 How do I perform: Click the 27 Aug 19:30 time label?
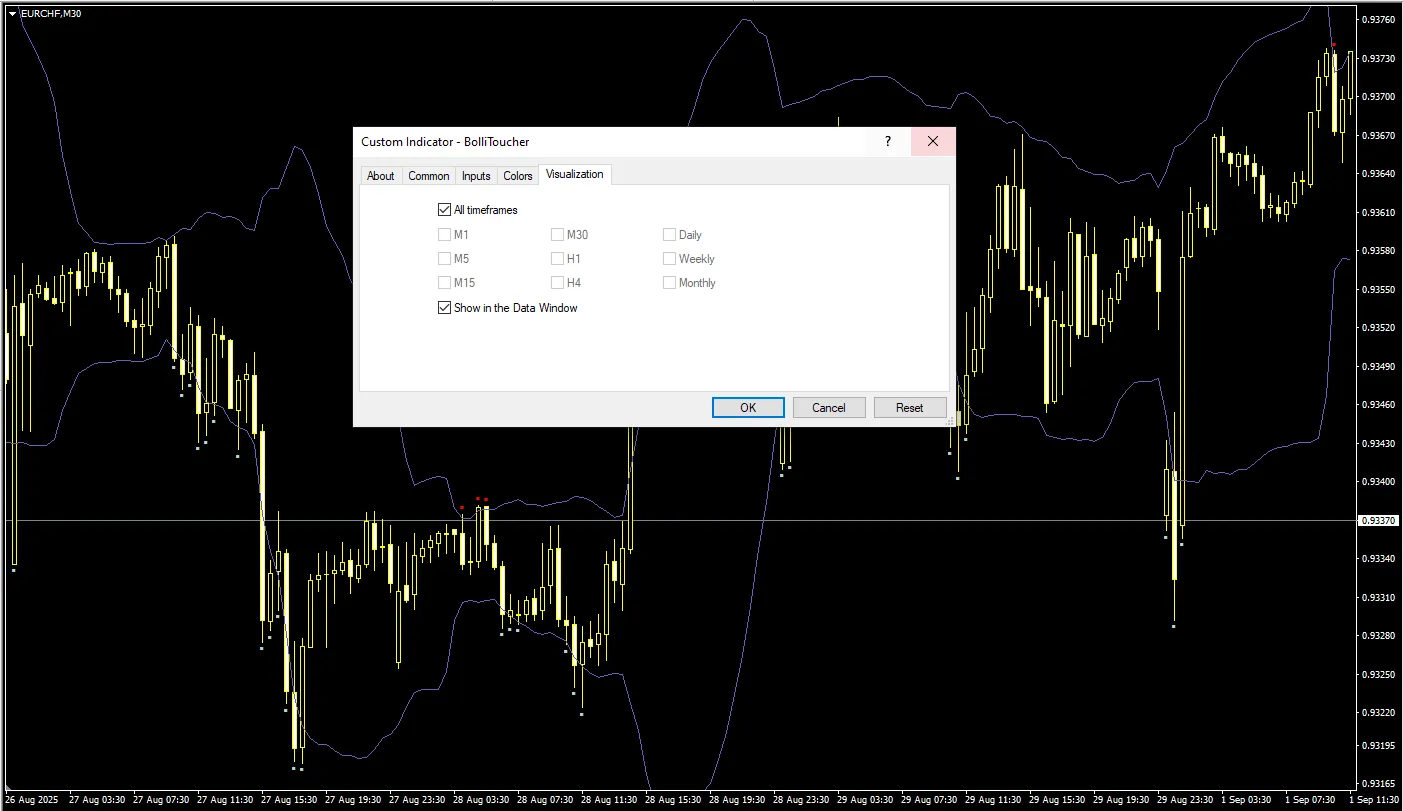[354, 801]
